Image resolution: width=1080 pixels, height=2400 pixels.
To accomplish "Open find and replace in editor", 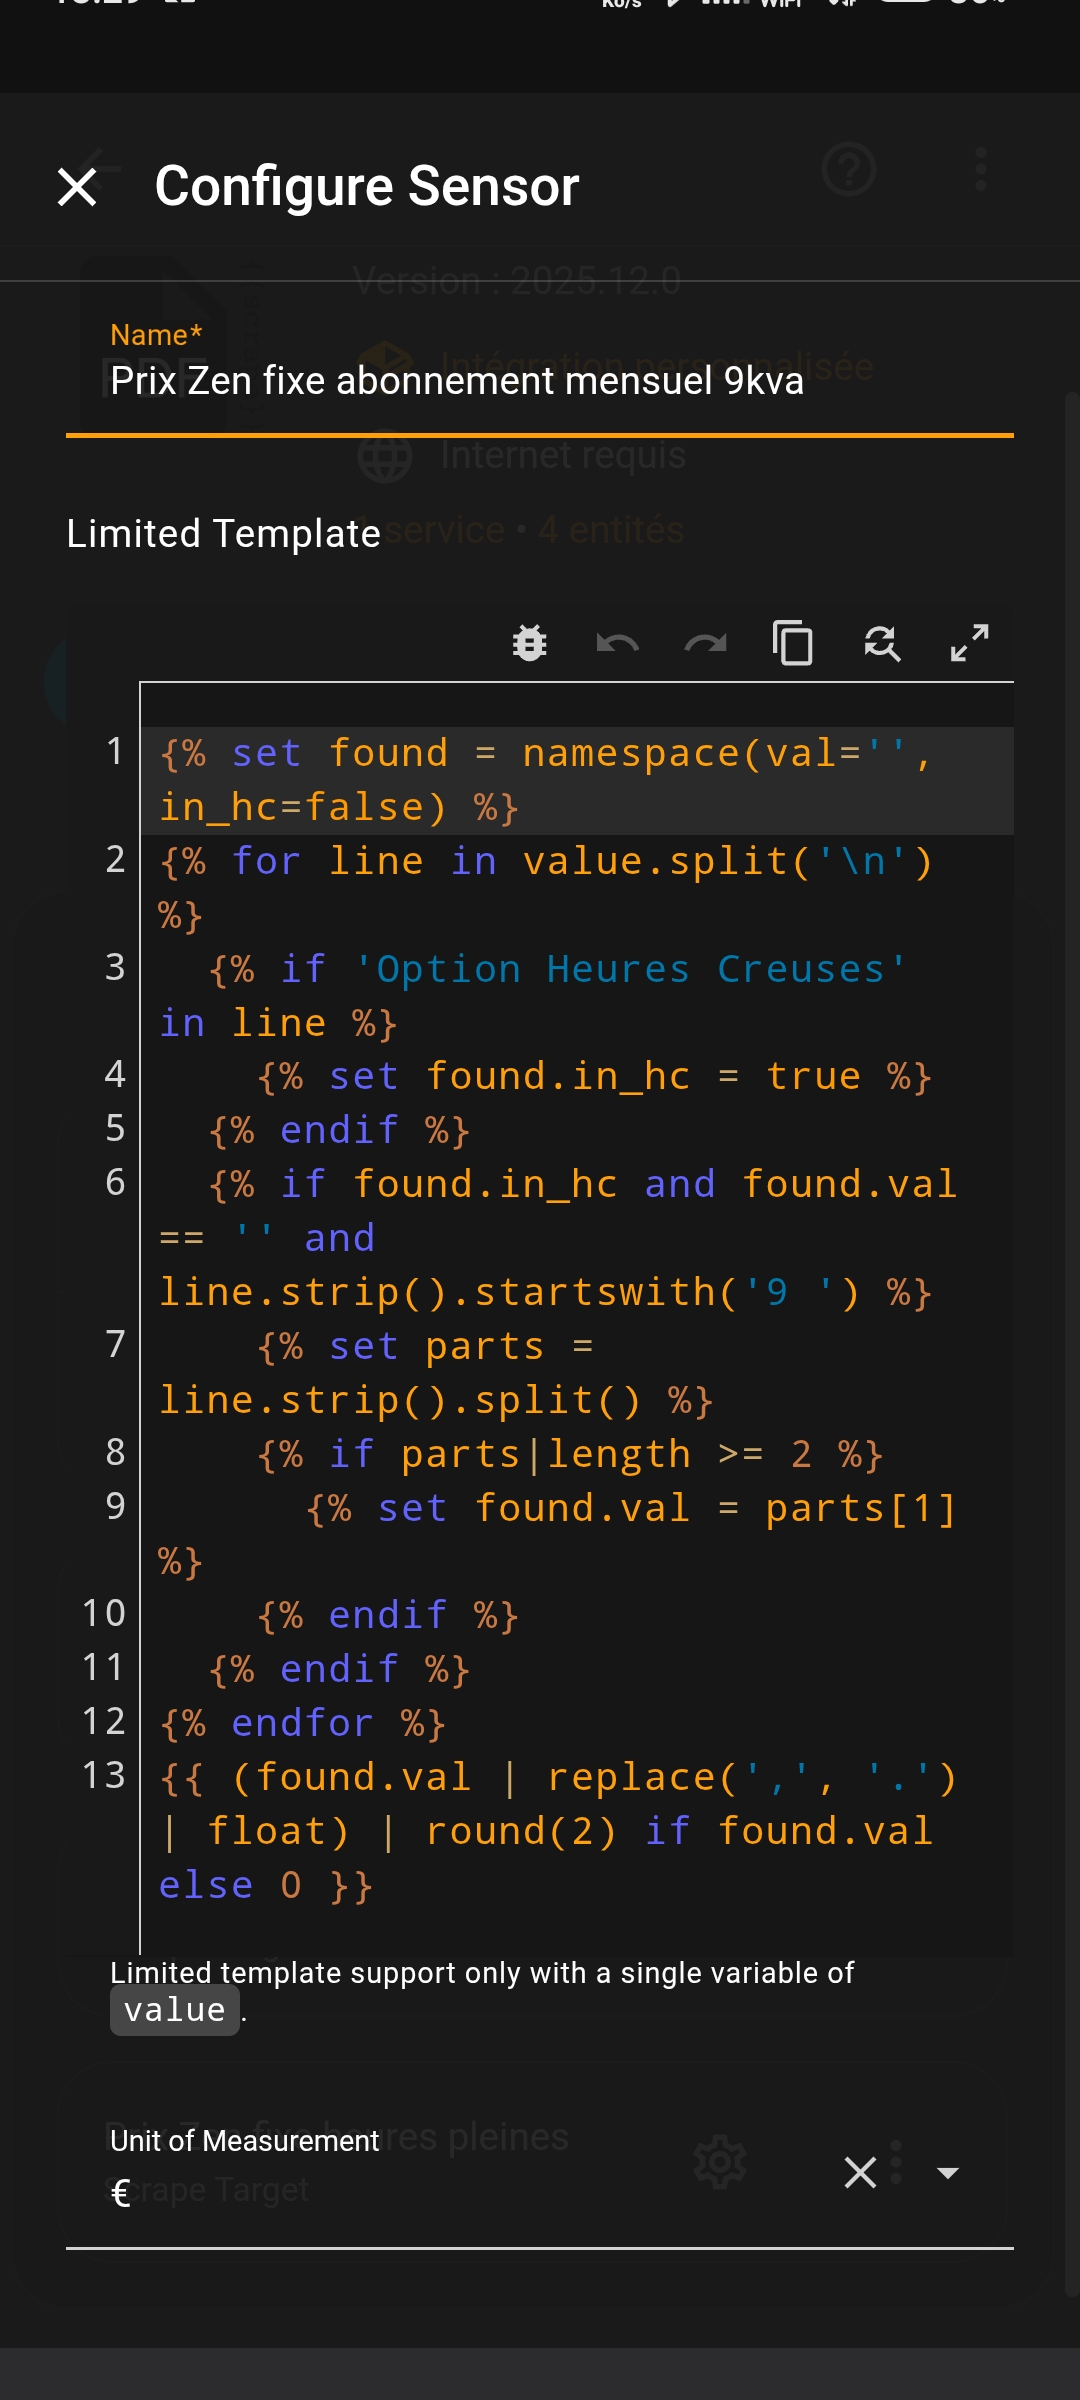I will point(881,643).
